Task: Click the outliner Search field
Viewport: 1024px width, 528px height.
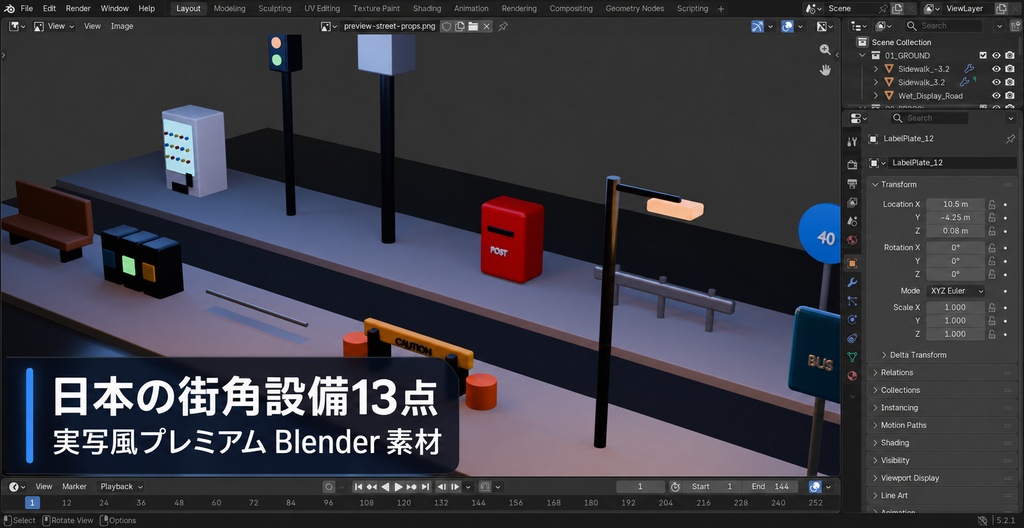Action: 943,26
